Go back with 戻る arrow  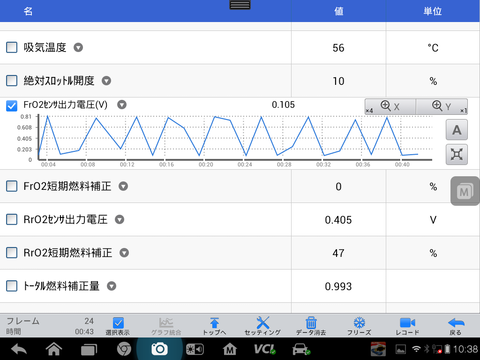(456, 326)
